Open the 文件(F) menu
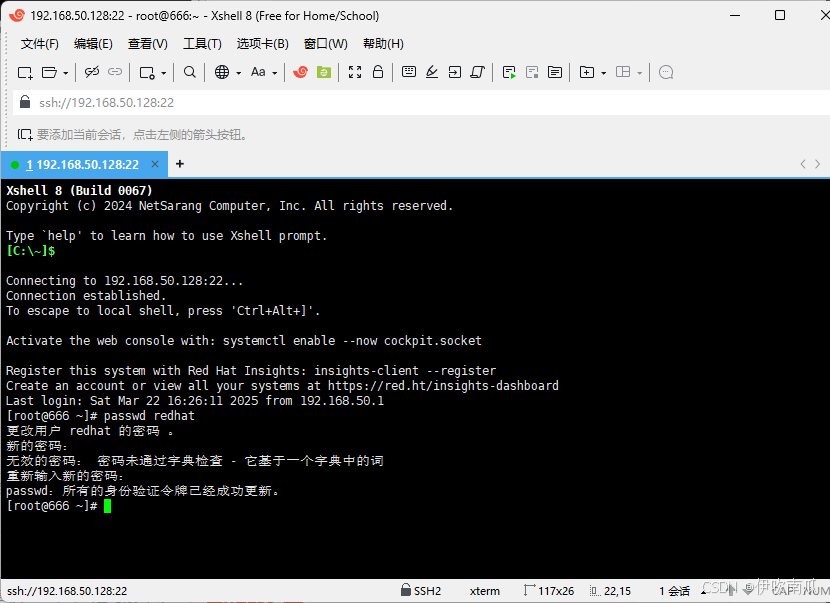The width and height of the screenshot is (830, 603). point(40,44)
